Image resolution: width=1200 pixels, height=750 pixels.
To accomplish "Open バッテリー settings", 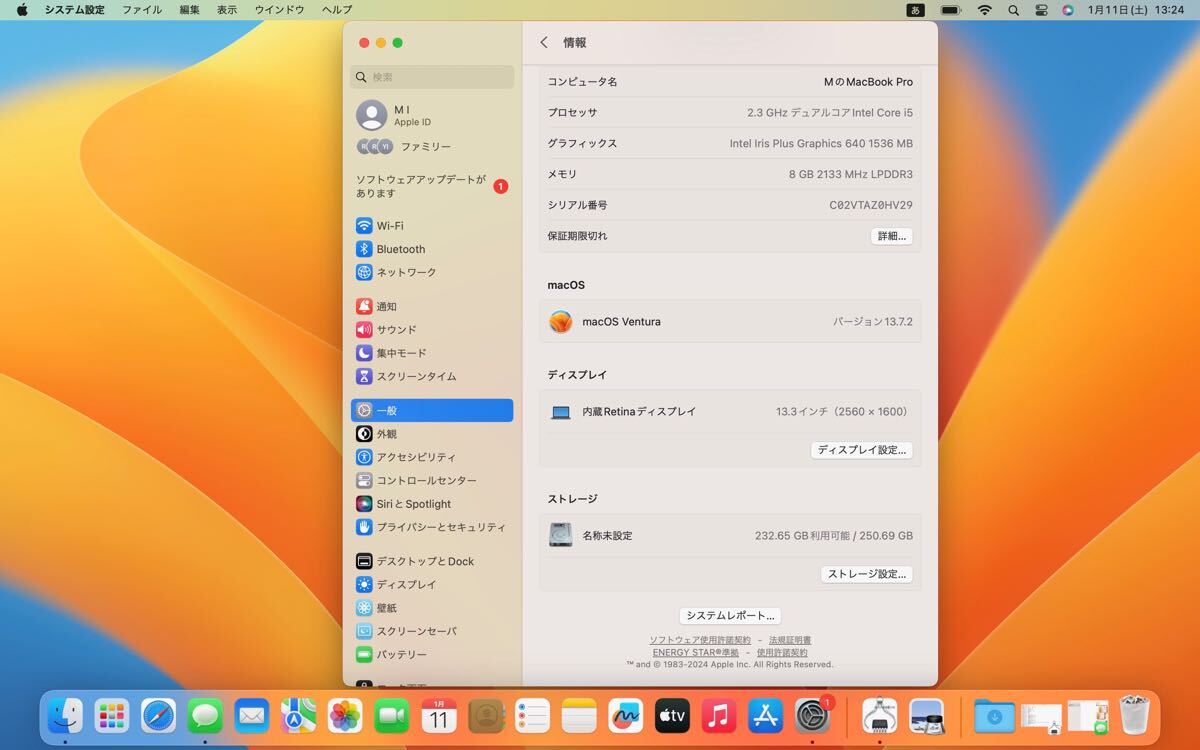I will click(x=432, y=654).
